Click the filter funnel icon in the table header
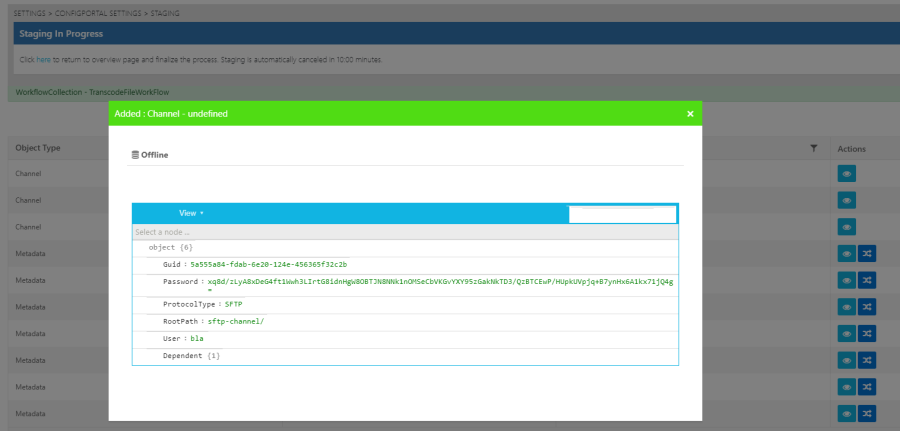The width and height of the screenshot is (900, 431). pos(814,148)
